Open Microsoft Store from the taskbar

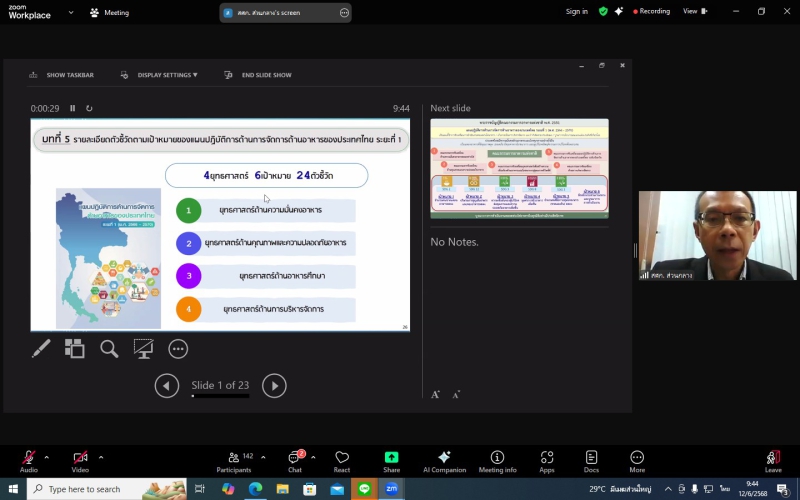click(310, 489)
